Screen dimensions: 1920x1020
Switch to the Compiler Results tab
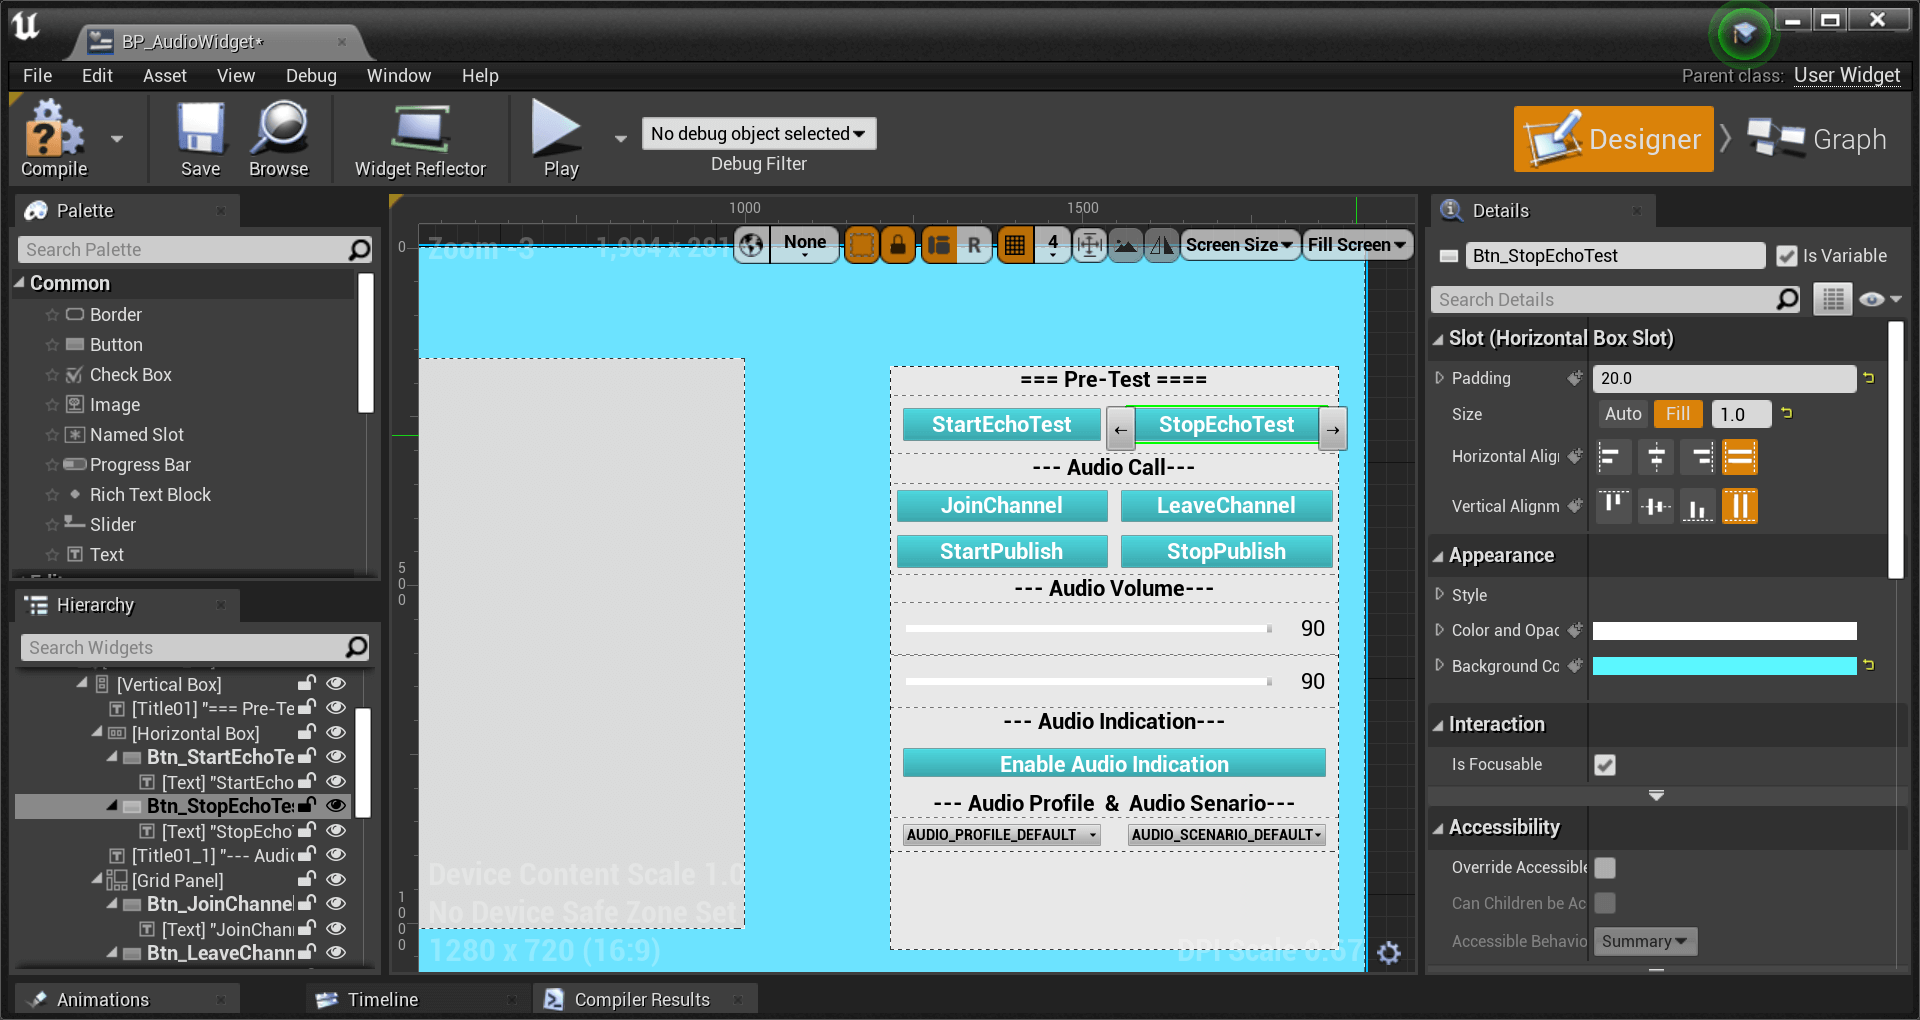coord(641,1000)
